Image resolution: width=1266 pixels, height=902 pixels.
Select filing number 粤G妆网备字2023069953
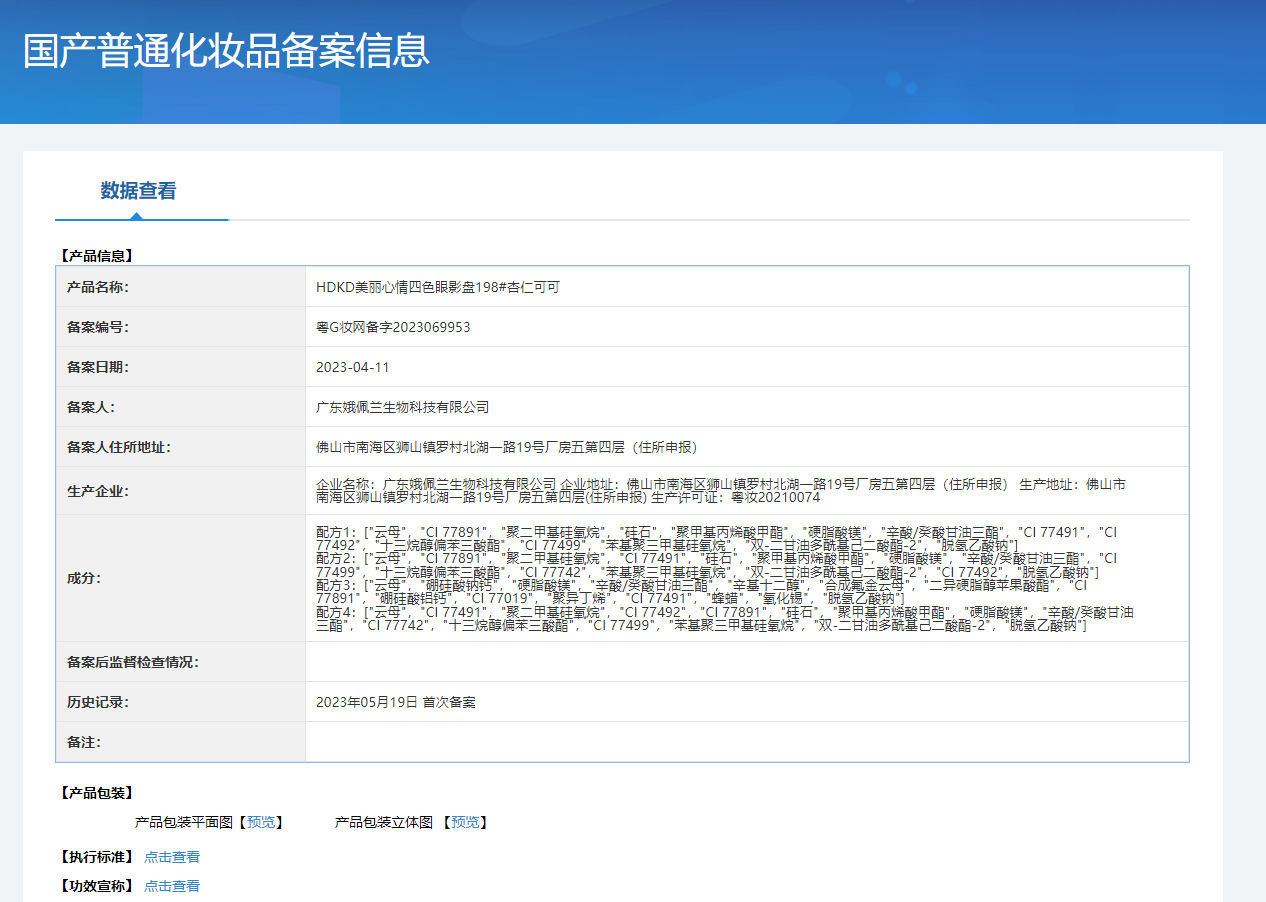[x=393, y=327]
